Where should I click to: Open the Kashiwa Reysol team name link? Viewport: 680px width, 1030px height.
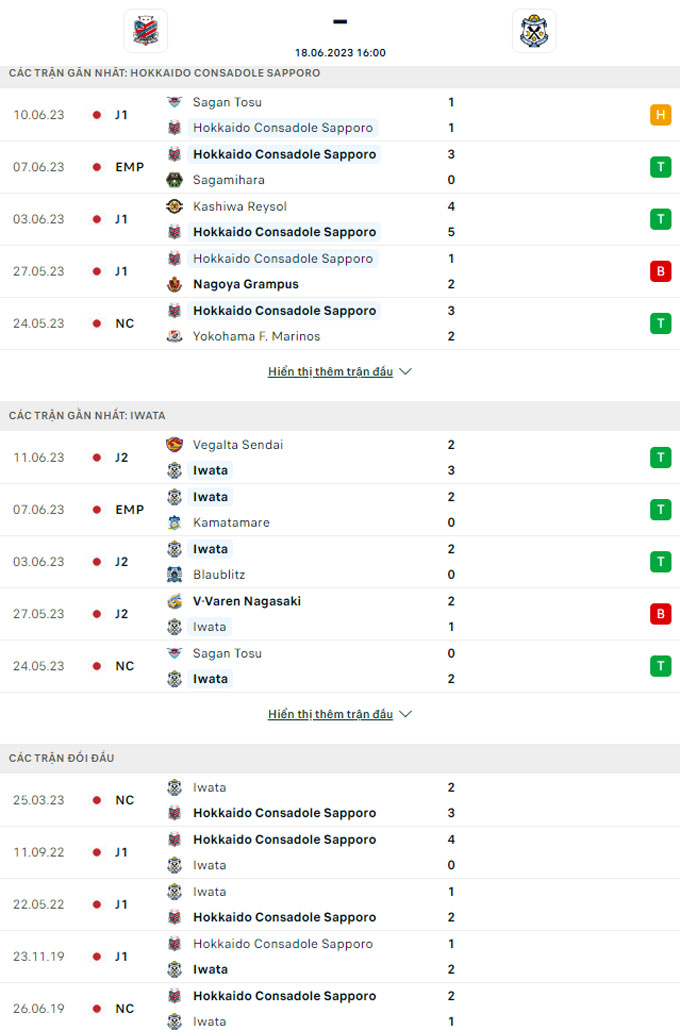click(240, 206)
